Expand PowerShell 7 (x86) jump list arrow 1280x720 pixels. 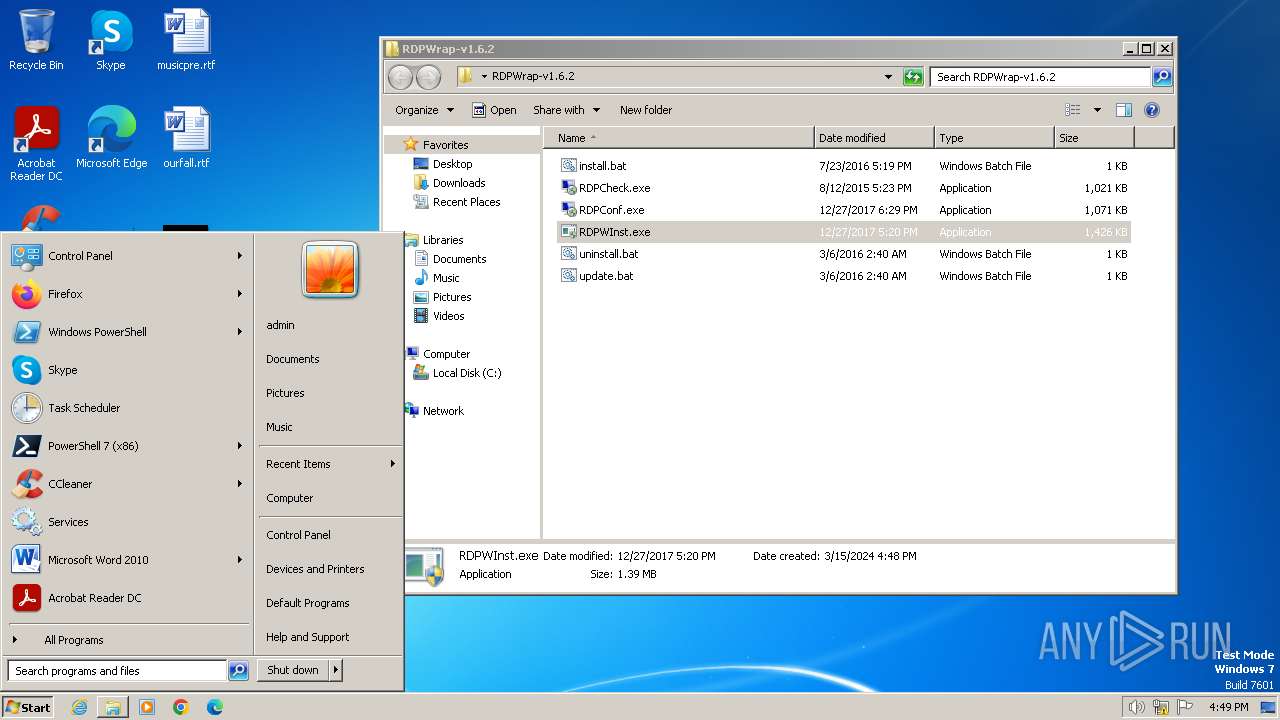click(x=240, y=446)
